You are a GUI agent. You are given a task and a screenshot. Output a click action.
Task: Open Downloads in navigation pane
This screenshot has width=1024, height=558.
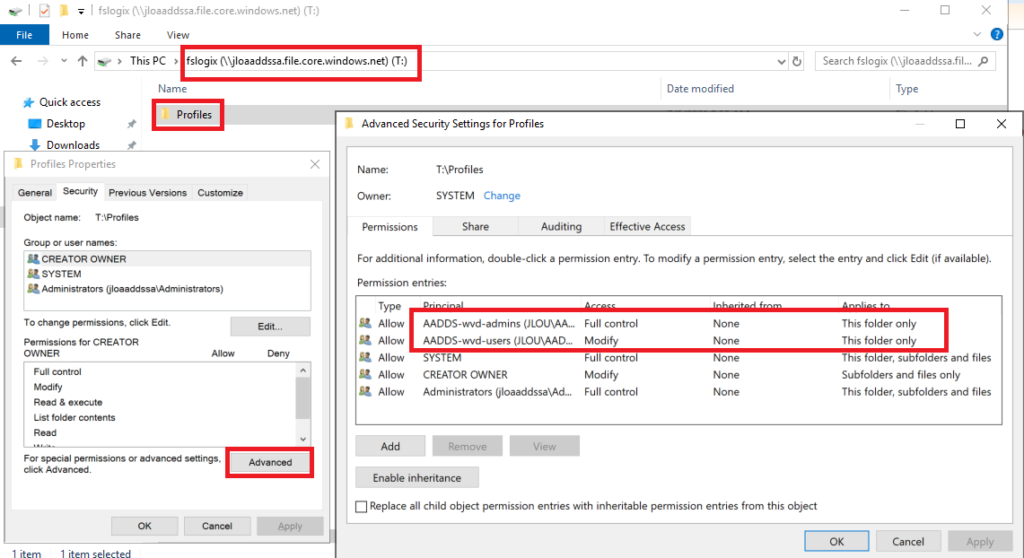click(x=72, y=145)
